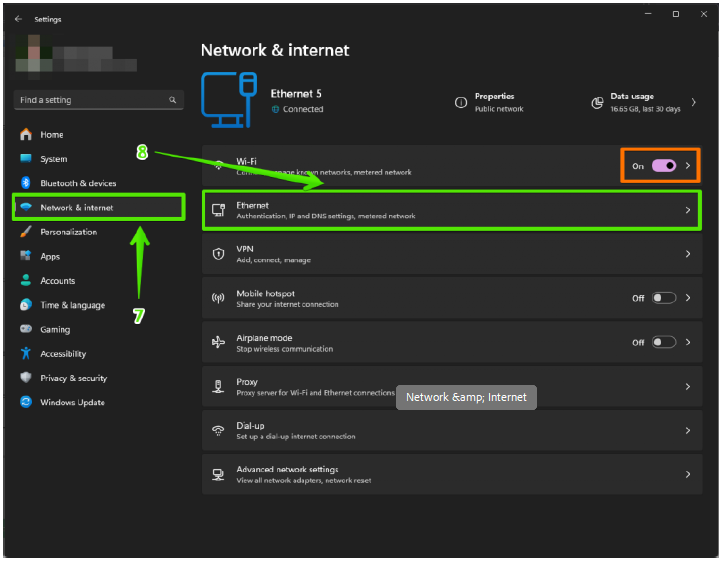The height and width of the screenshot is (562, 721).
Task: Select Personalization in the sidebar
Action: [x=68, y=232]
